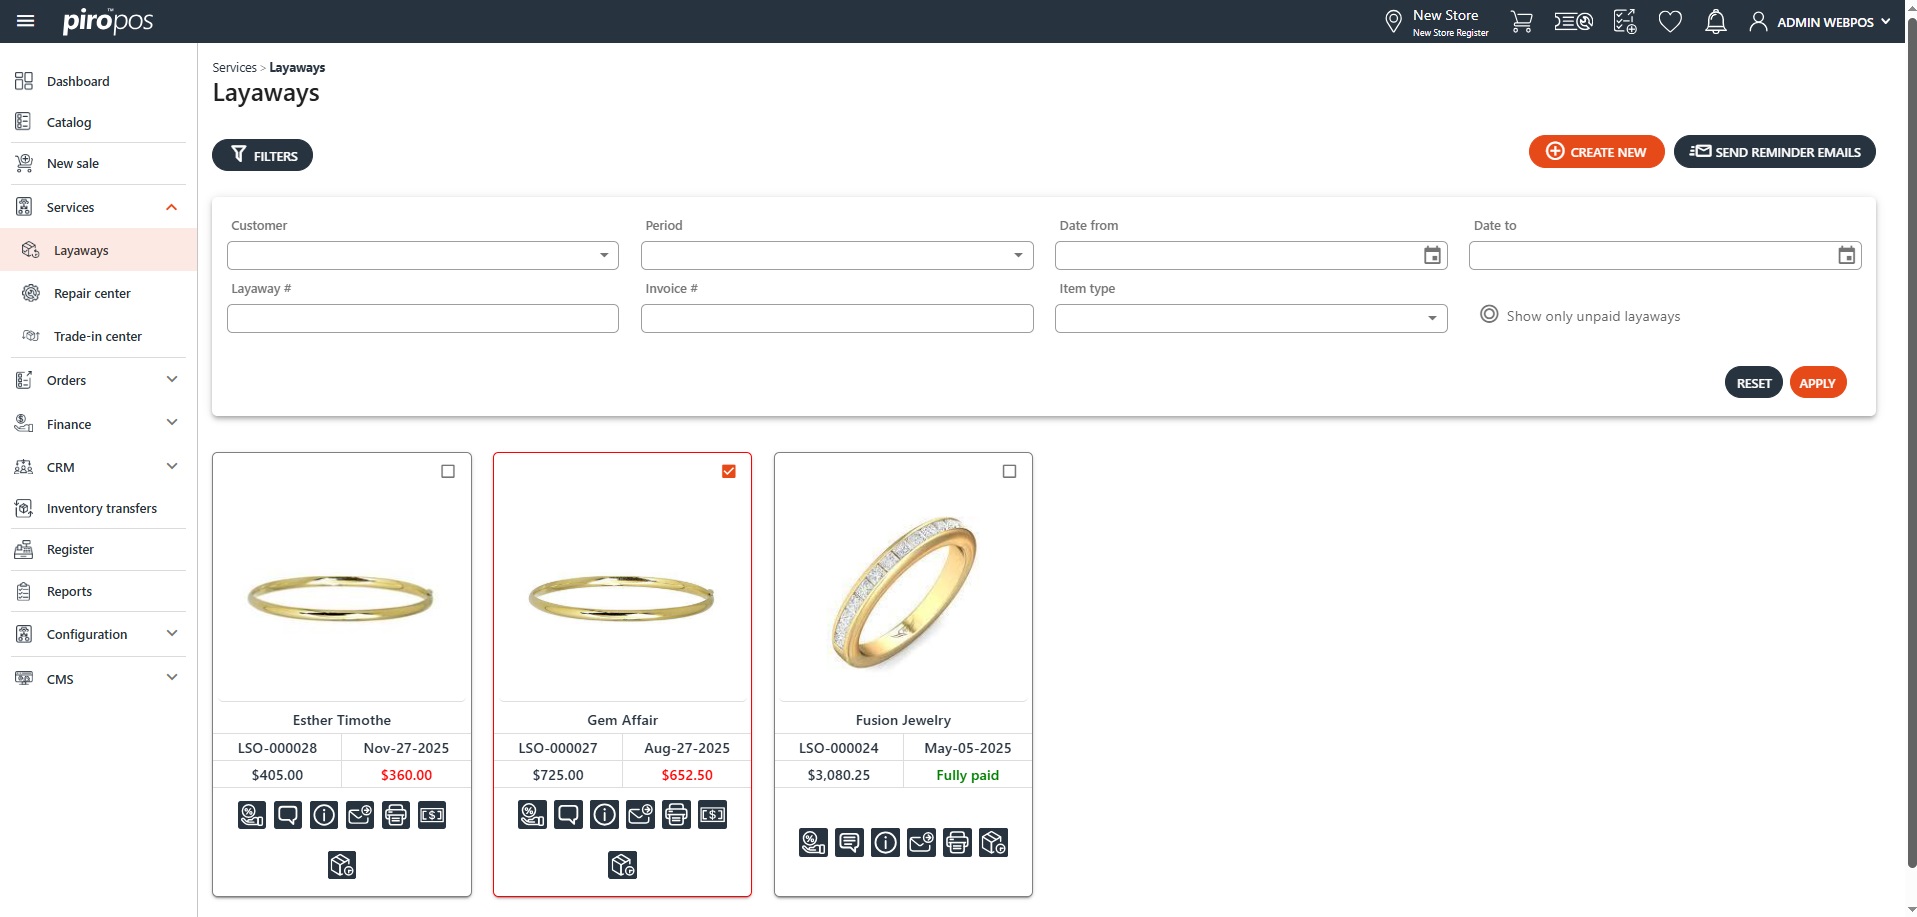Click the info icon on Gem Affair card
The width and height of the screenshot is (1917, 917).
point(604,815)
